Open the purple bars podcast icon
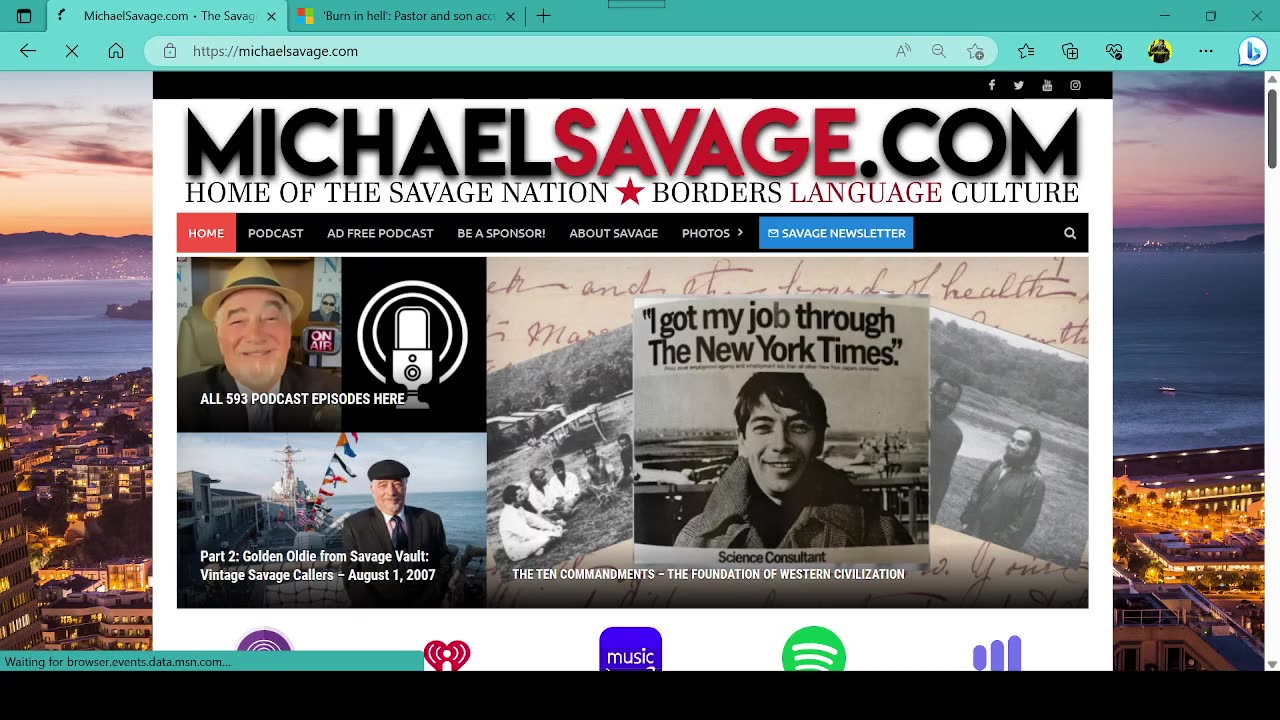 point(997,653)
